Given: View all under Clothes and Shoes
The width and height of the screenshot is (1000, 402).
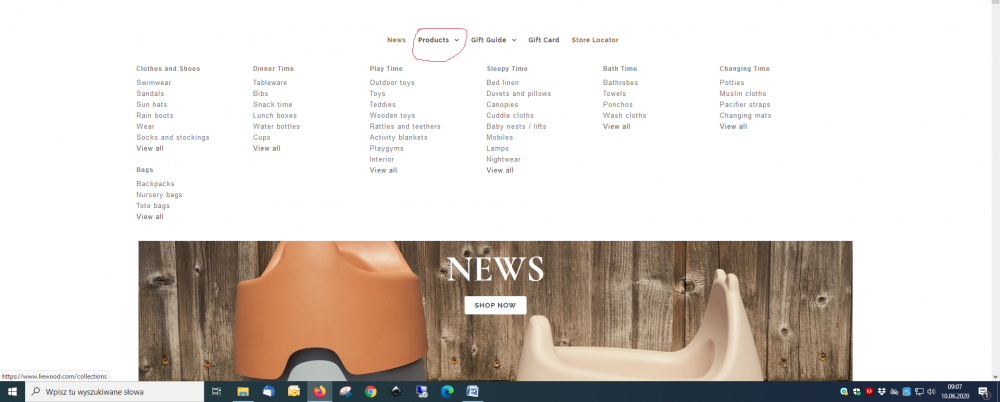Looking at the screenshot, I should pyautogui.click(x=150, y=148).
